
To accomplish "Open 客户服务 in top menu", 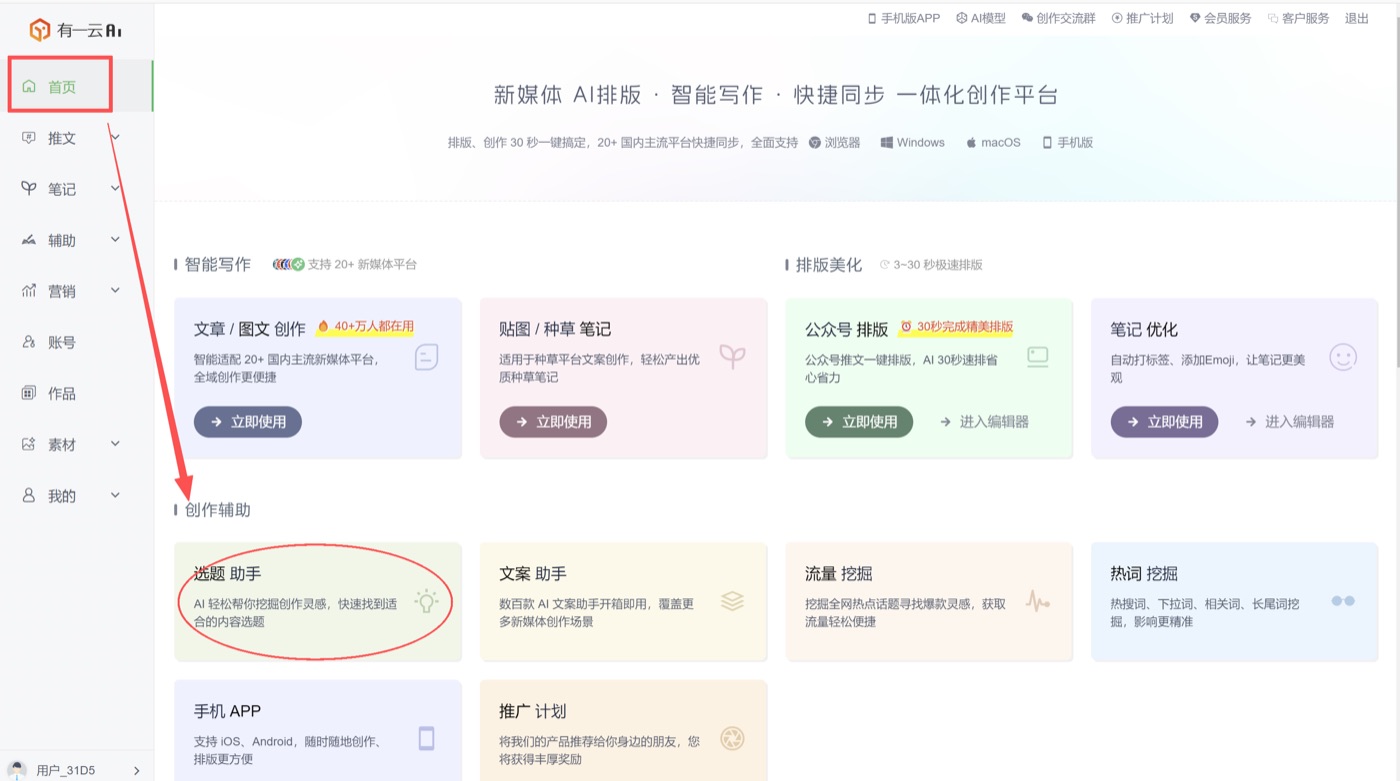I will 1298,18.
